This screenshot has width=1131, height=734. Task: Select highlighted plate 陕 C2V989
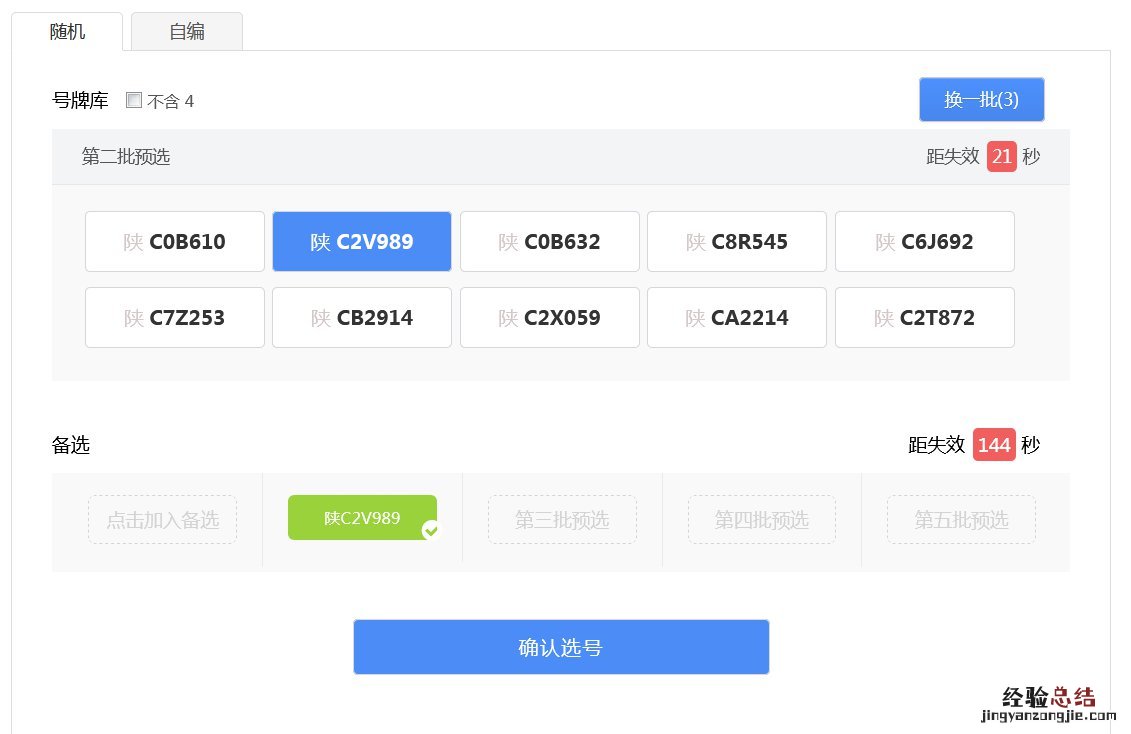click(x=362, y=242)
